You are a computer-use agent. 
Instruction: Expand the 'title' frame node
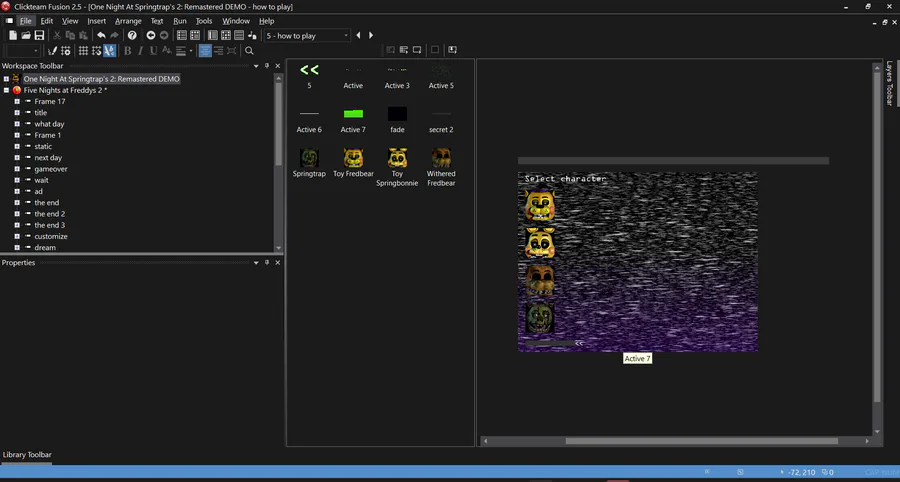(17, 112)
